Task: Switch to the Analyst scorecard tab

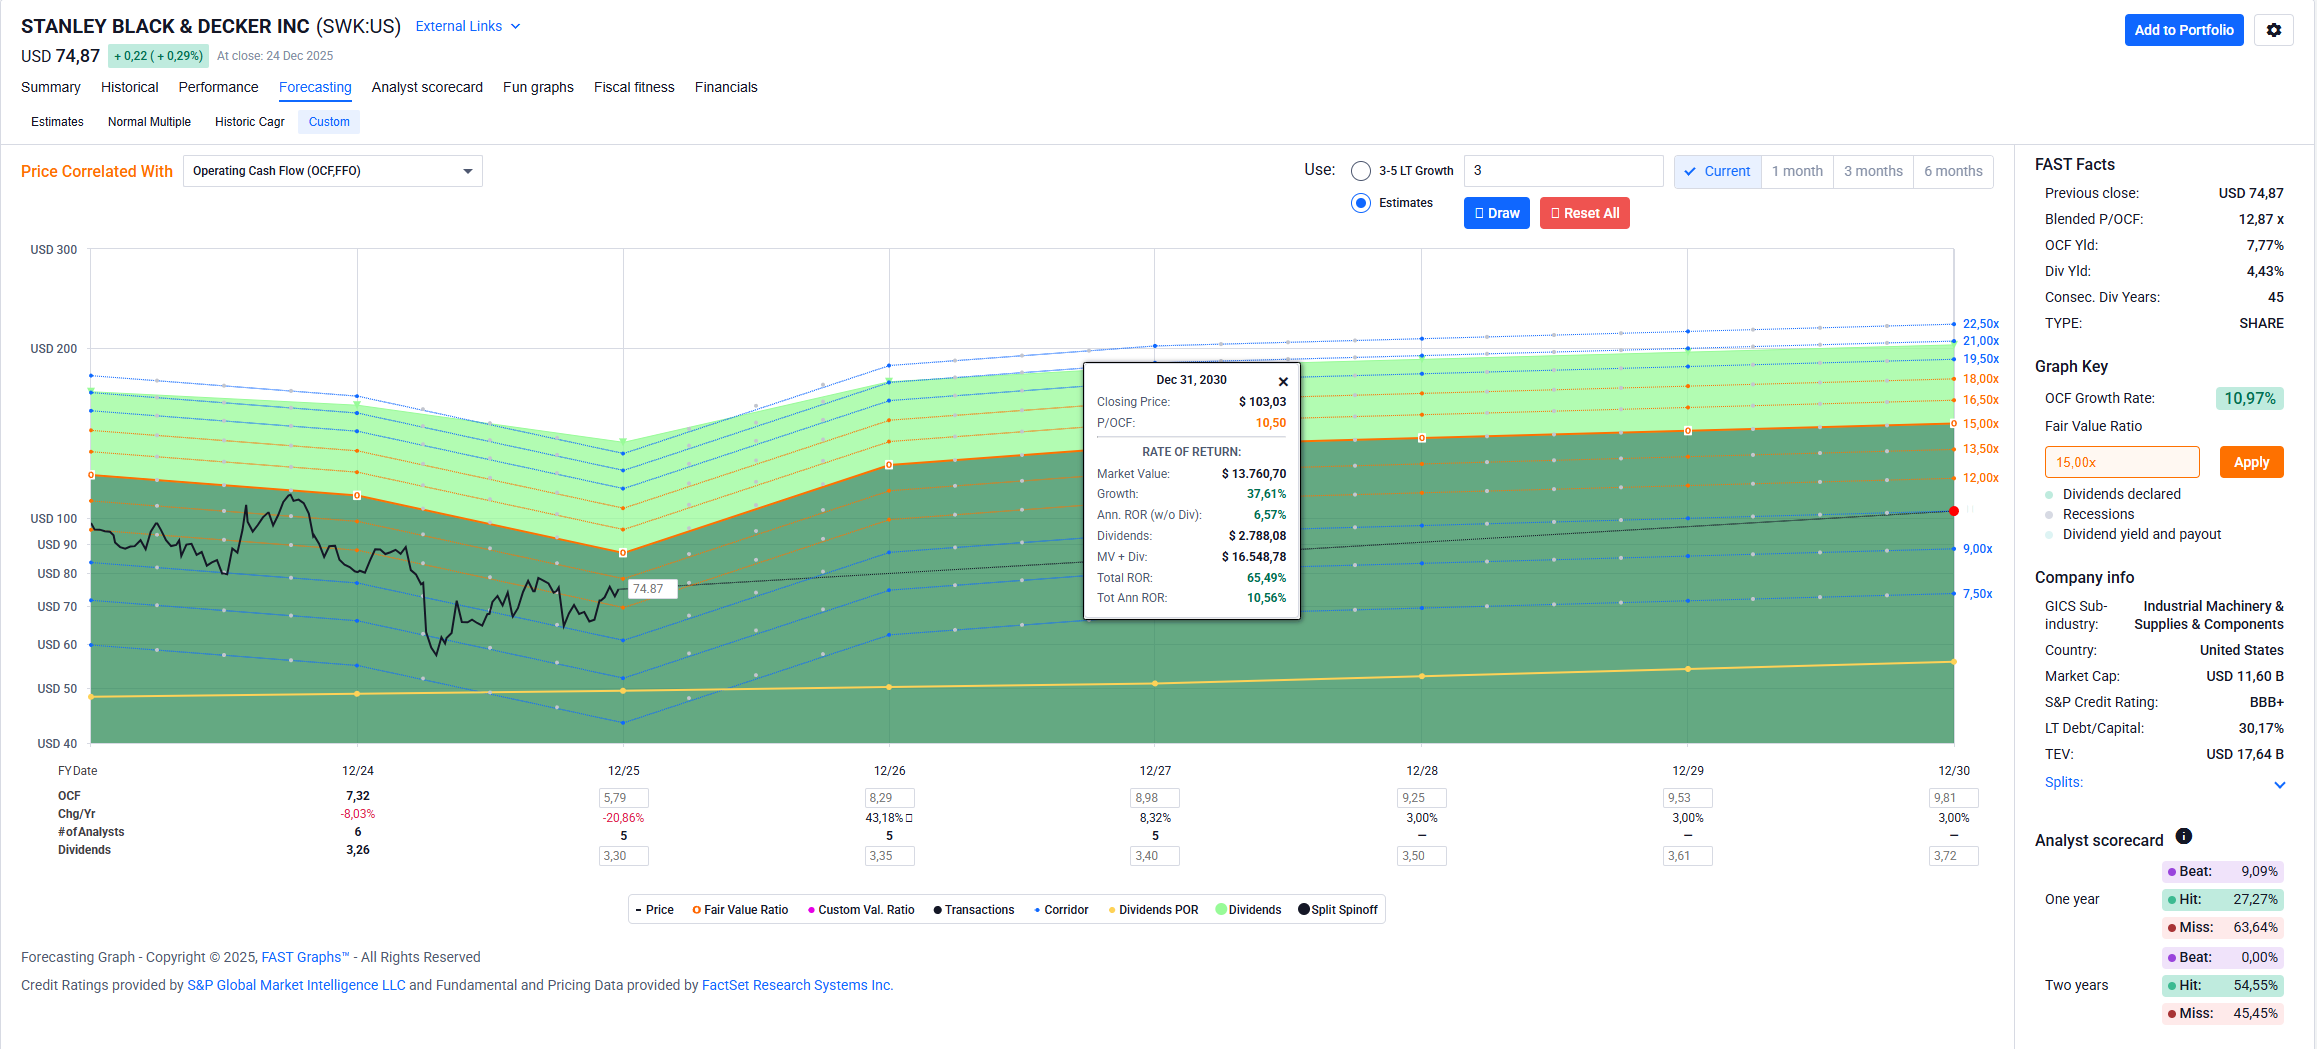Action: (427, 87)
